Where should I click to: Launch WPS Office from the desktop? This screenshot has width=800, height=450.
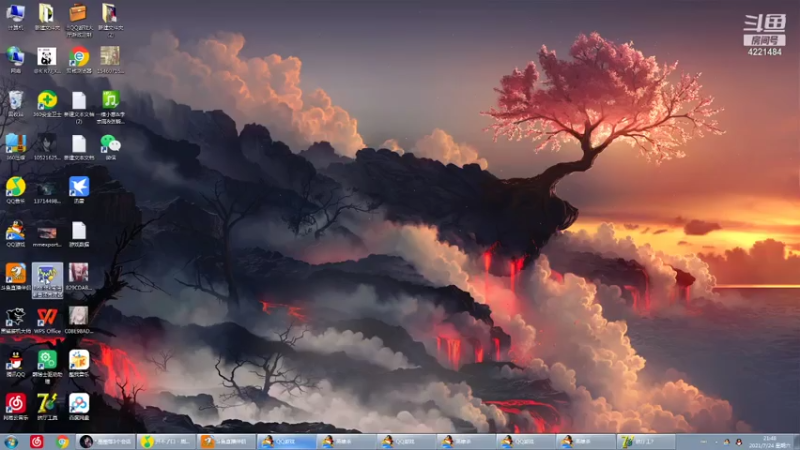click(x=47, y=320)
